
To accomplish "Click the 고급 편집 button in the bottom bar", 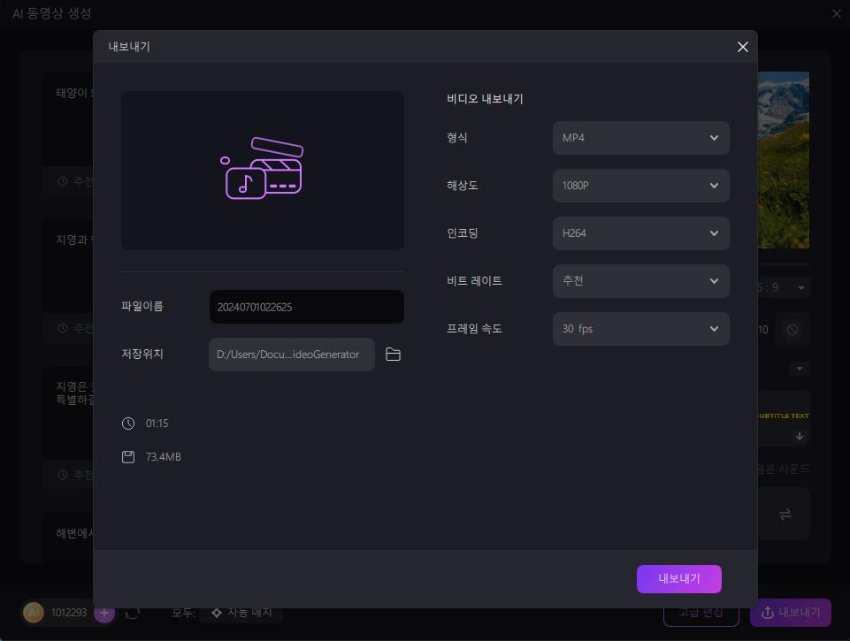I will [x=702, y=612].
